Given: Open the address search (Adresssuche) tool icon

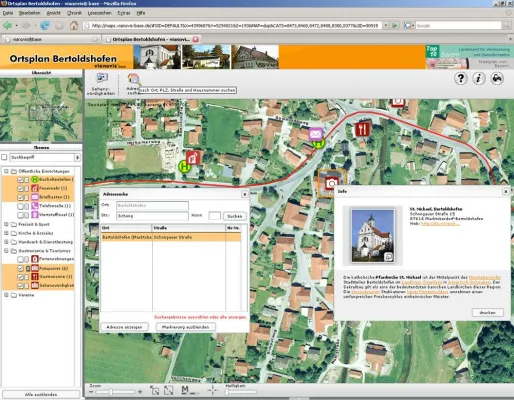Looking at the screenshot, I should (x=133, y=80).
